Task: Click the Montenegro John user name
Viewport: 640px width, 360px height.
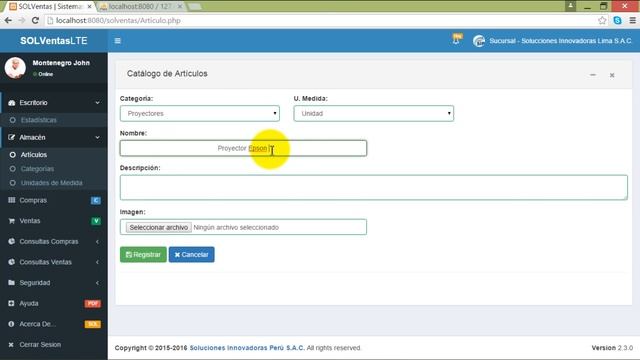Action: (x=61, y=63)
